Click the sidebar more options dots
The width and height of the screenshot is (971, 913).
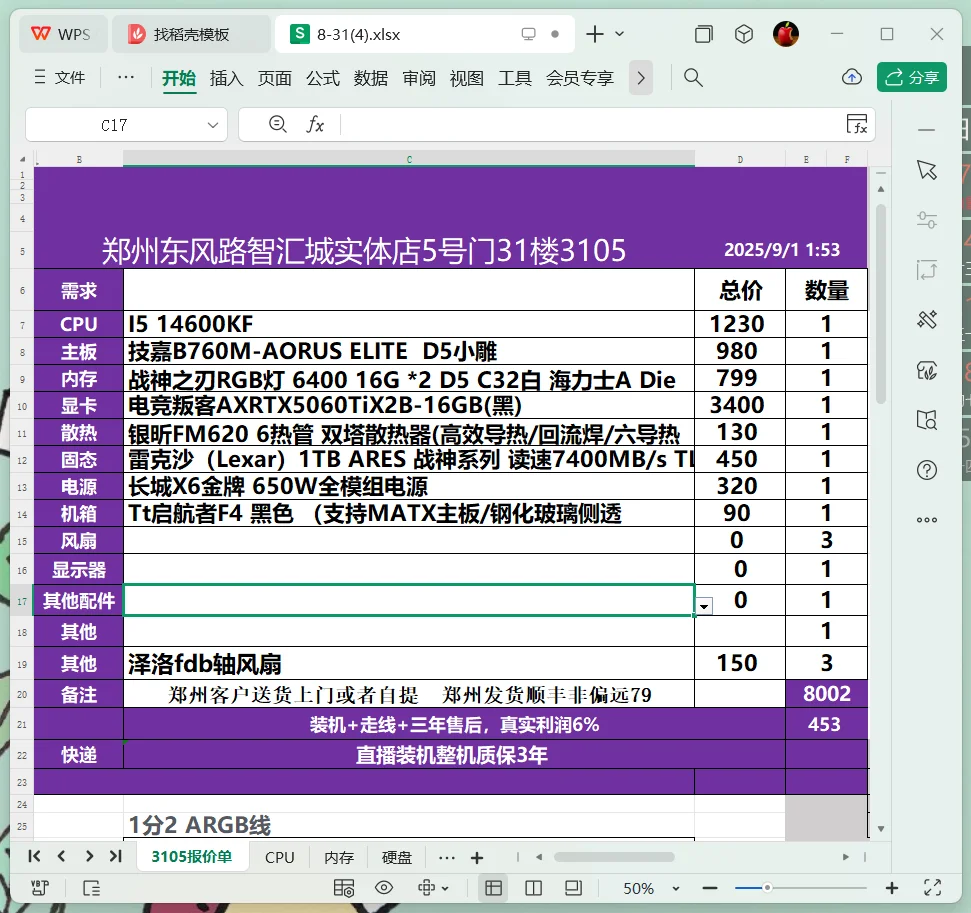[927, 520]
